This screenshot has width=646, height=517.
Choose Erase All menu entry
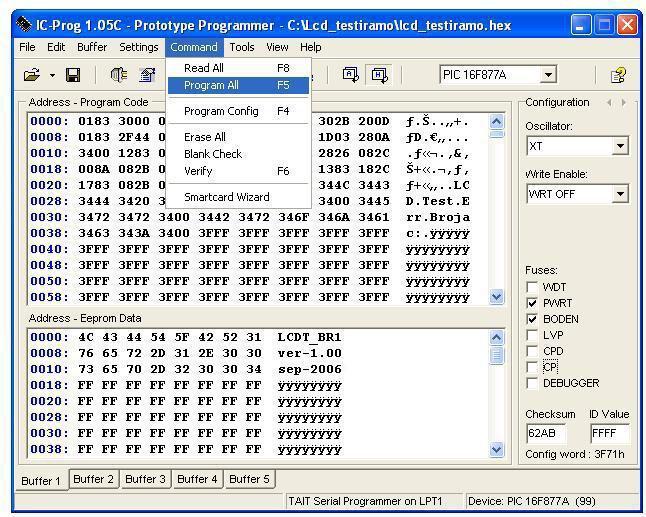click(238, 137)
